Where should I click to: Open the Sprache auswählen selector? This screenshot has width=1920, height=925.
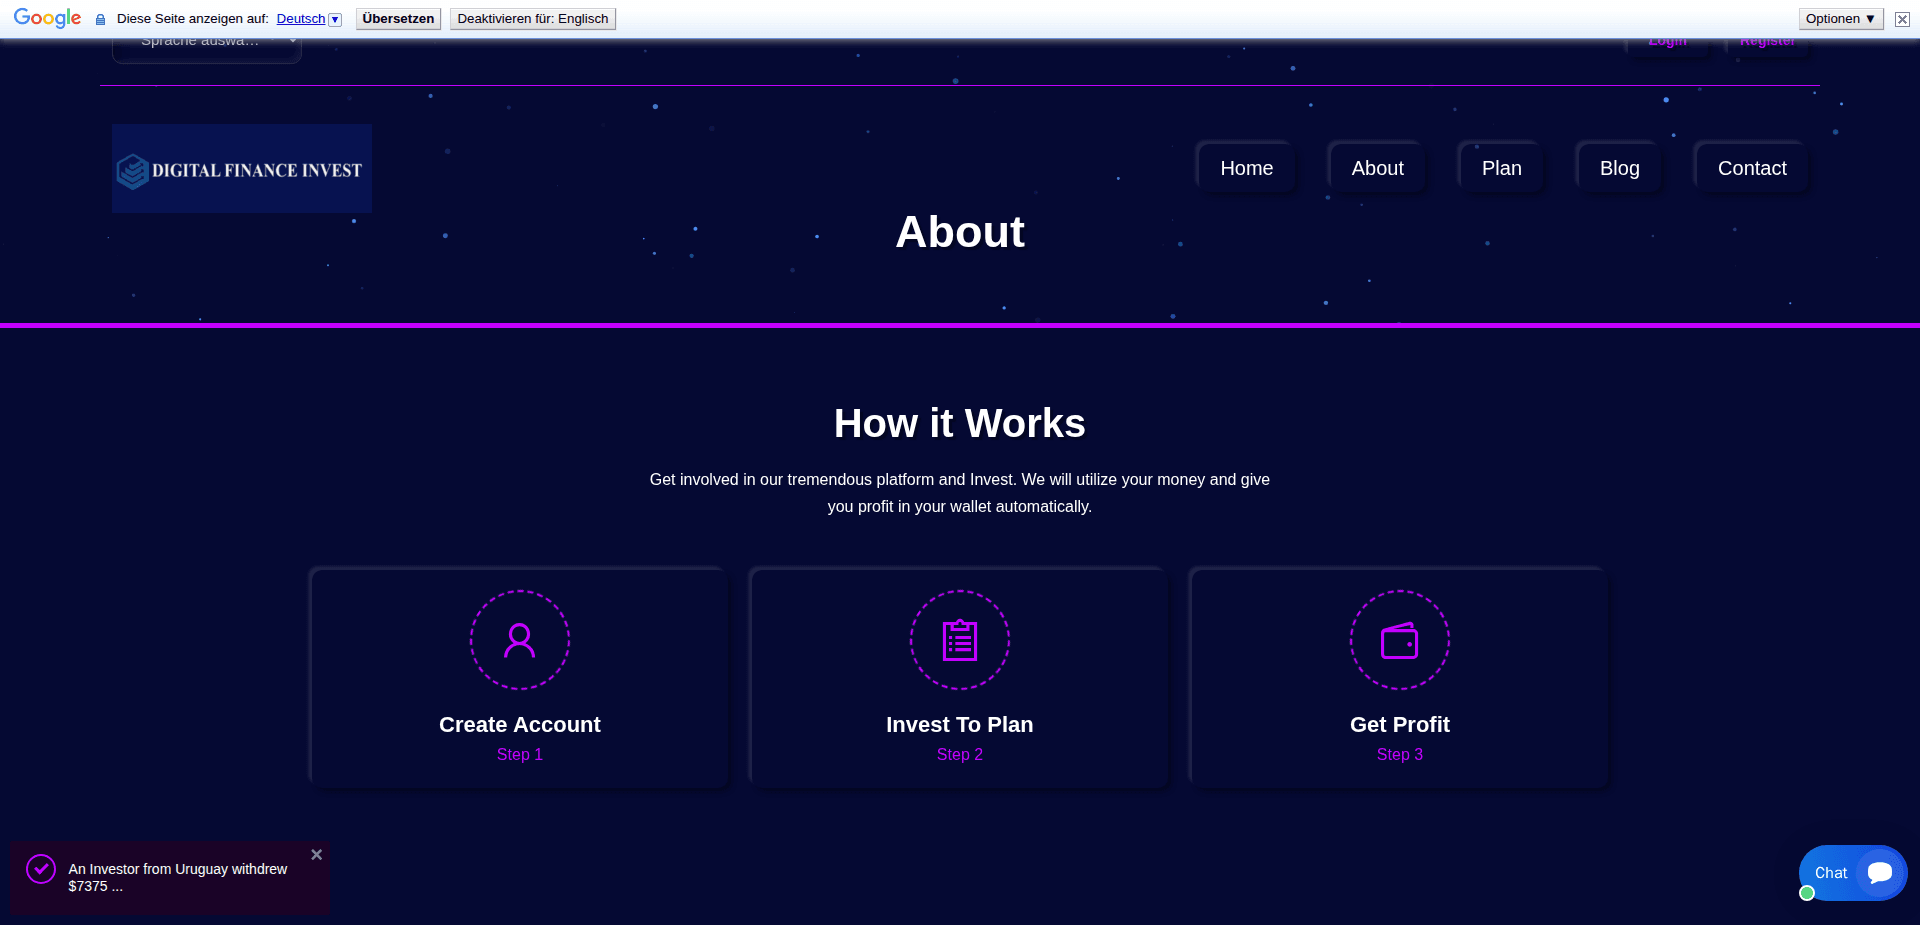(x=206, y=41)
